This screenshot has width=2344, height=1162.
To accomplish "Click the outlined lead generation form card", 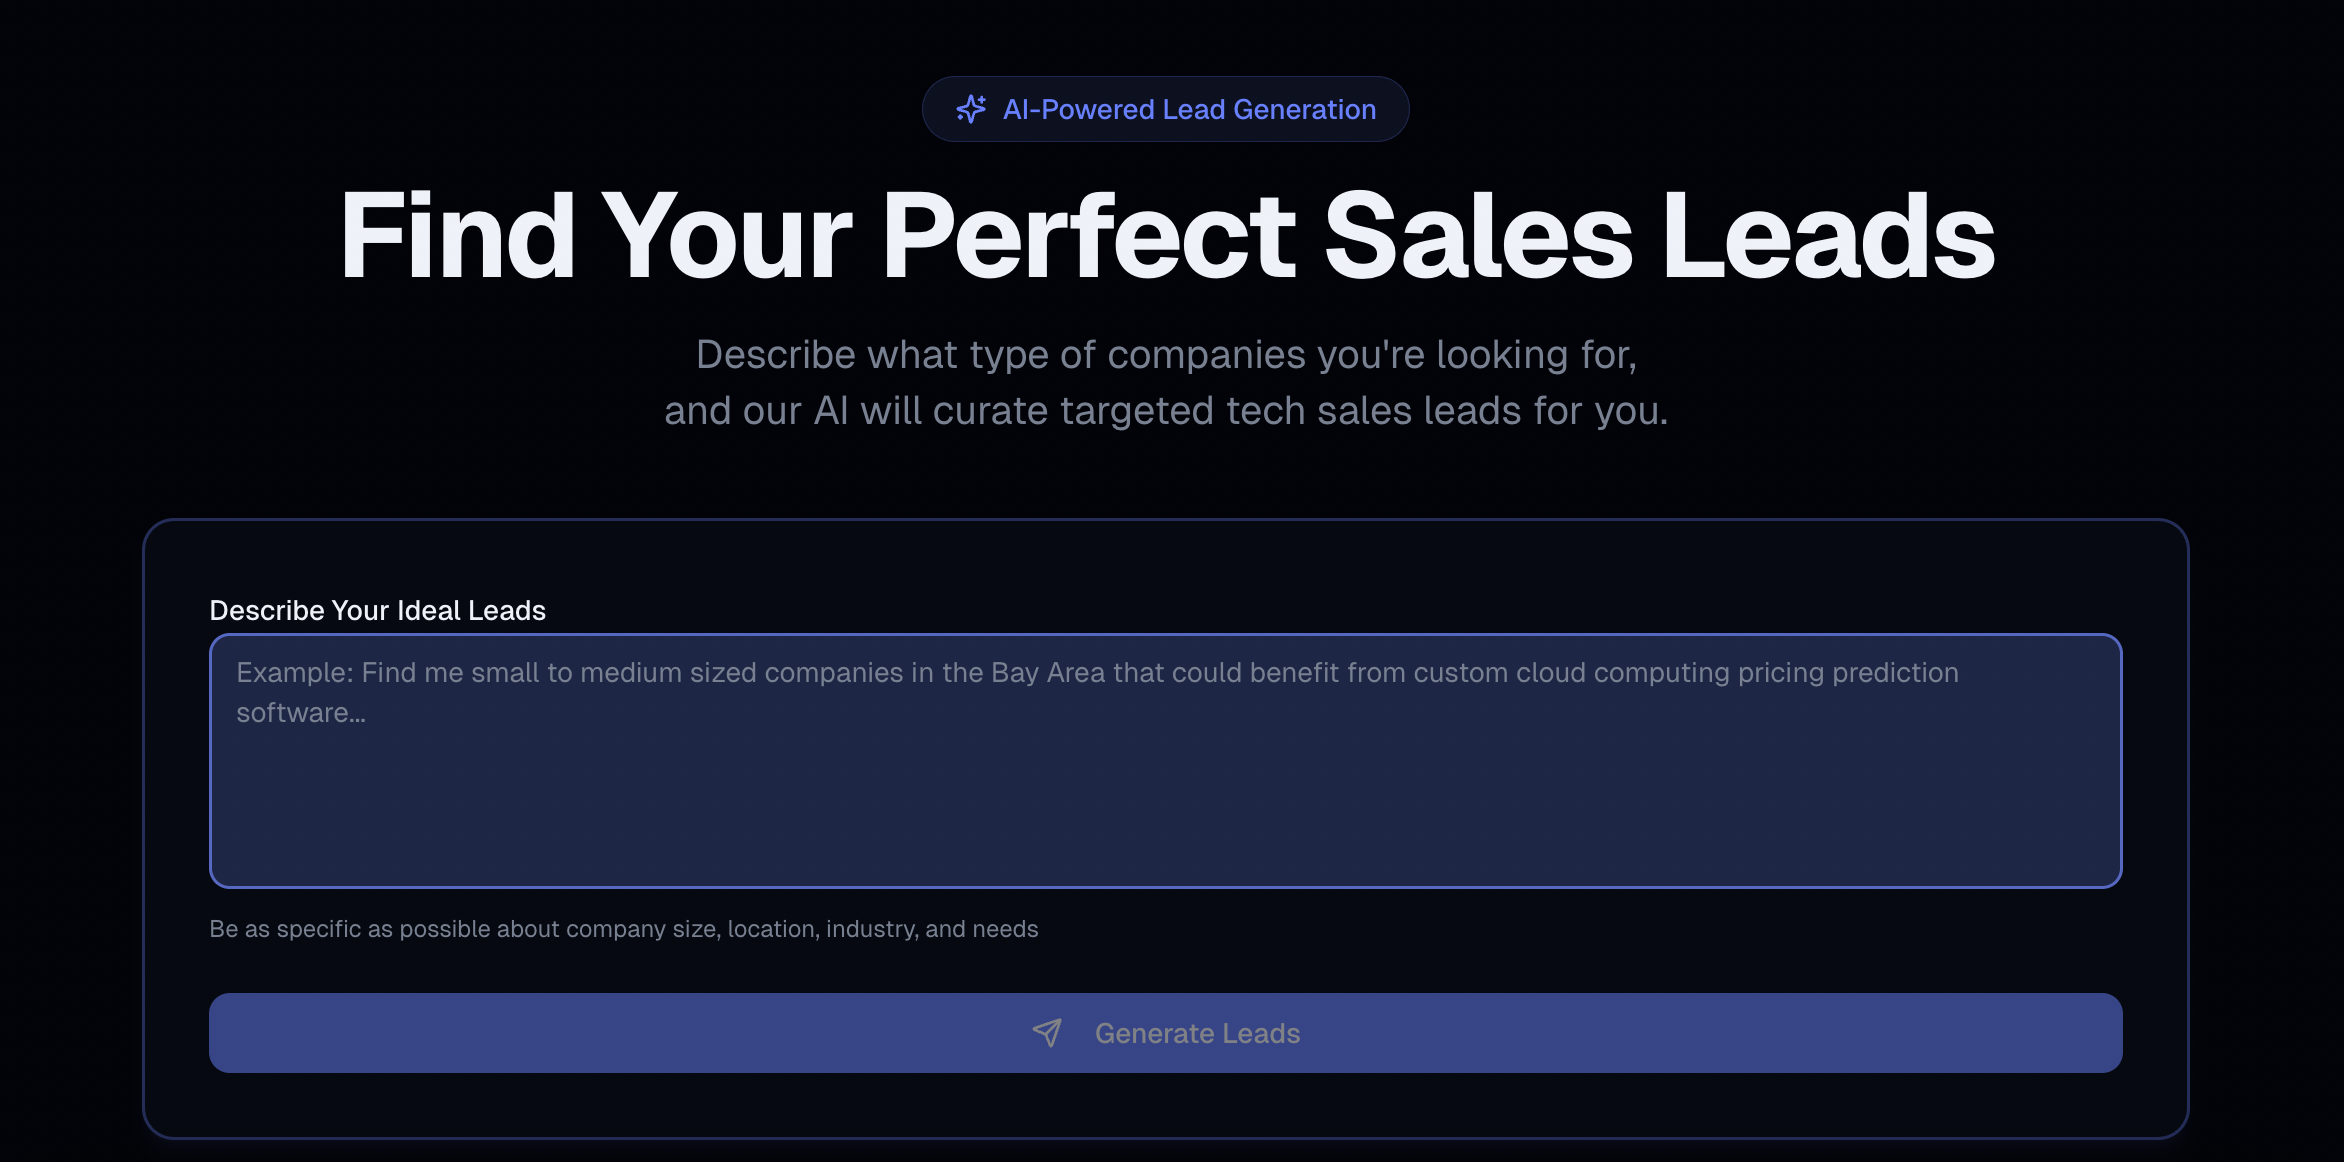I will point(1165,827).
